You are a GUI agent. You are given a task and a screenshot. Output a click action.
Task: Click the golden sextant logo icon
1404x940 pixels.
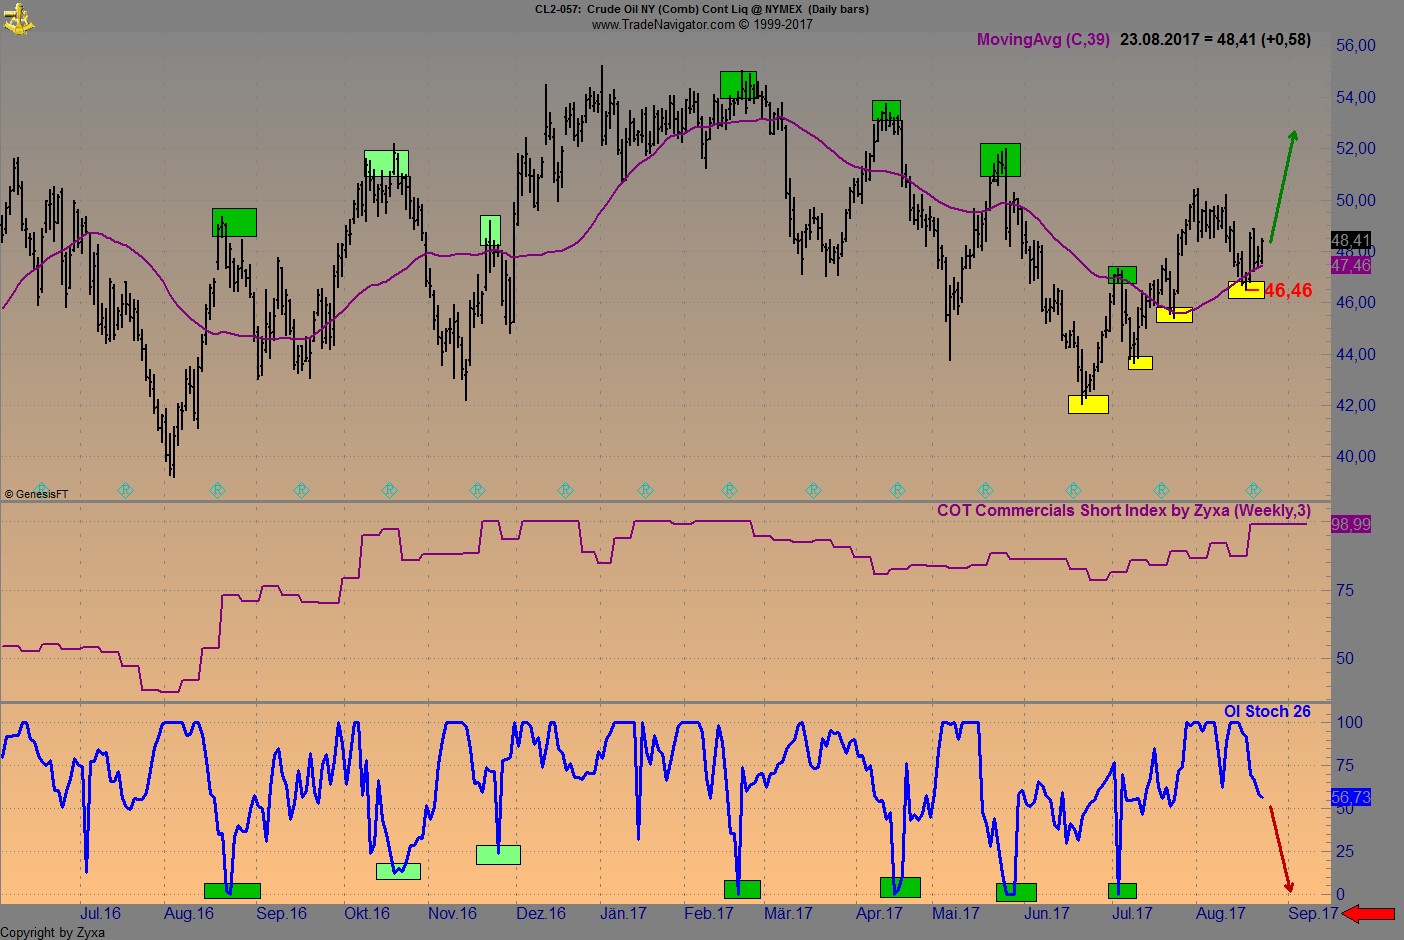[20, 18]
